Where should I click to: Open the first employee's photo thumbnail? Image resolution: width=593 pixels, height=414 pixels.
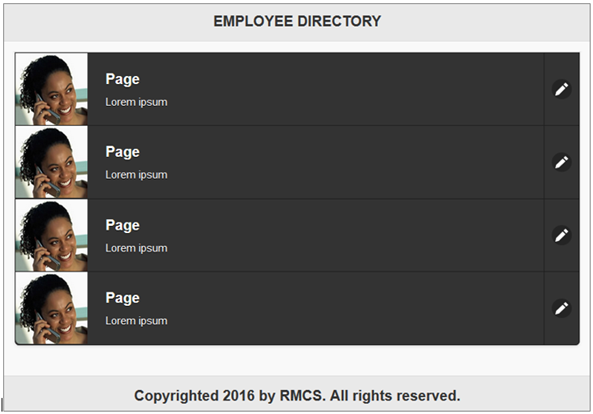51,89
